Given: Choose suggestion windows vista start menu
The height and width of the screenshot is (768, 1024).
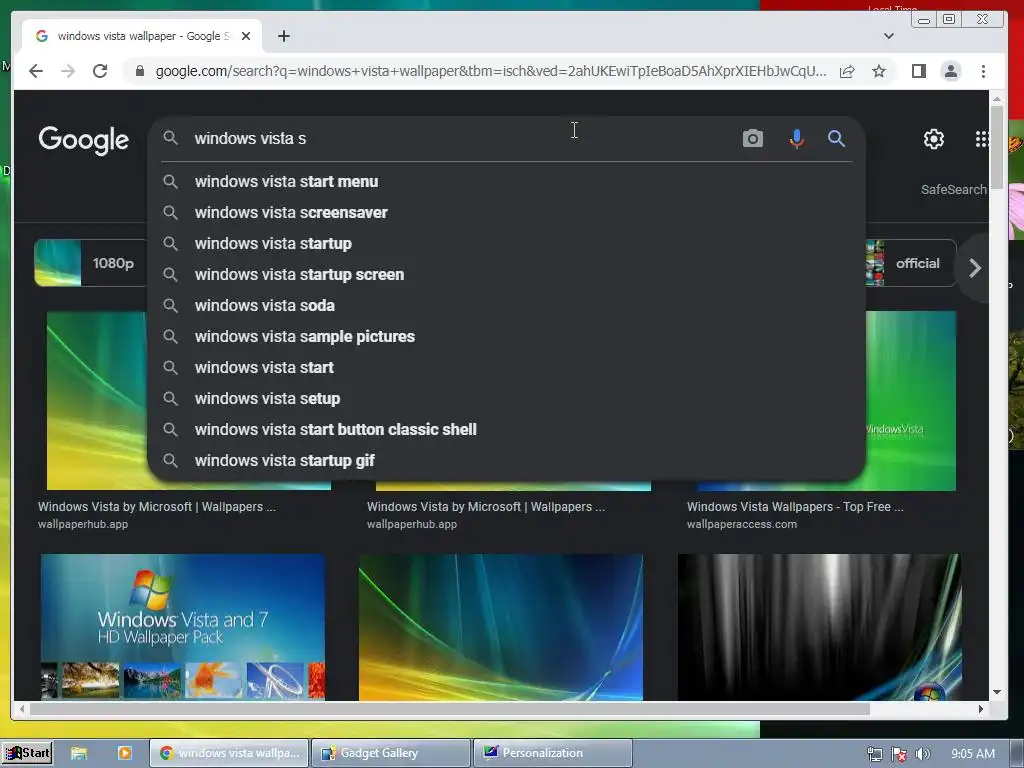Looking at the screenshot, I should click(x=506, y=182).
